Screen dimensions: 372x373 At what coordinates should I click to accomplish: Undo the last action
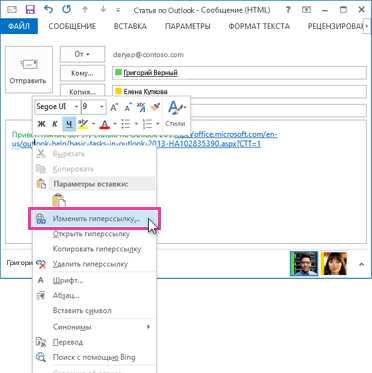click(49, 10)
